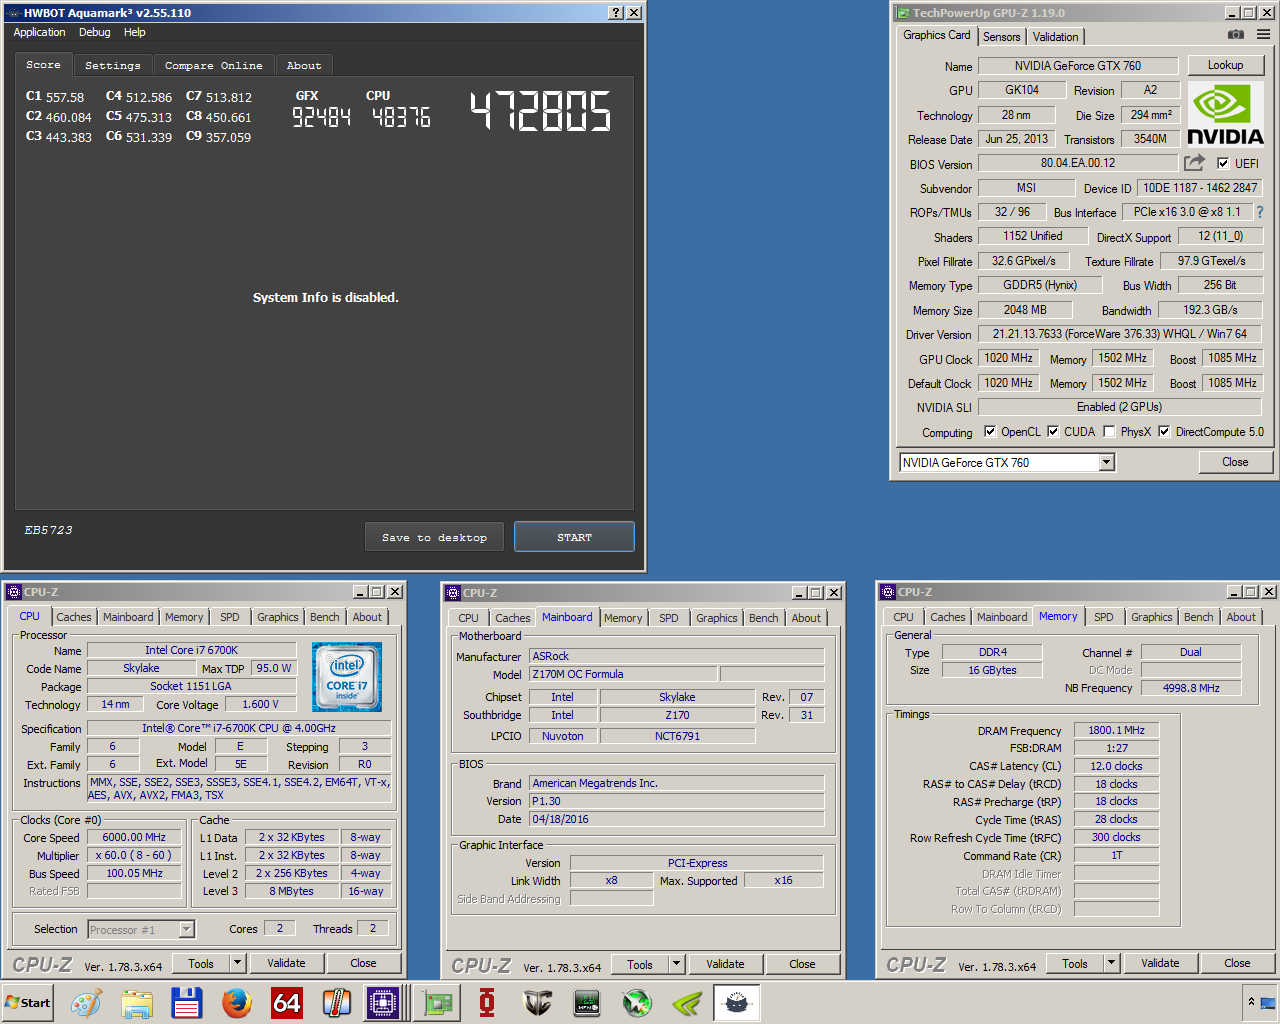Click the NVIDIA logo in GPU-Z
This screenshot has height=1024, width=1280.
click(1225, 115)
